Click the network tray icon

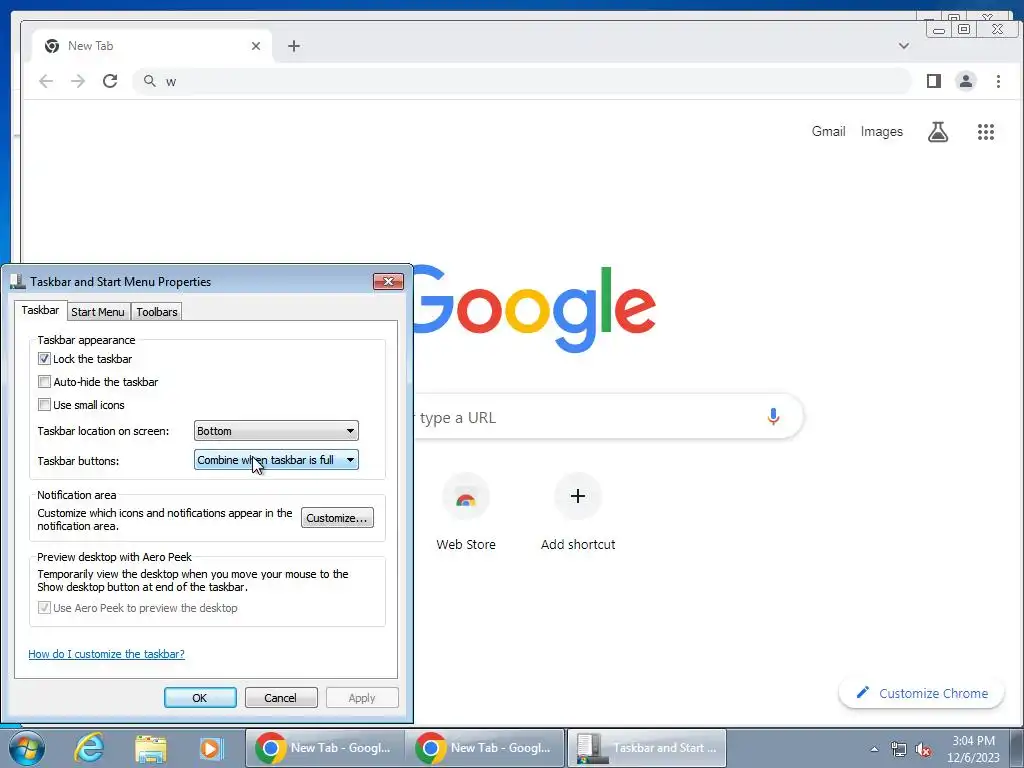899,749
